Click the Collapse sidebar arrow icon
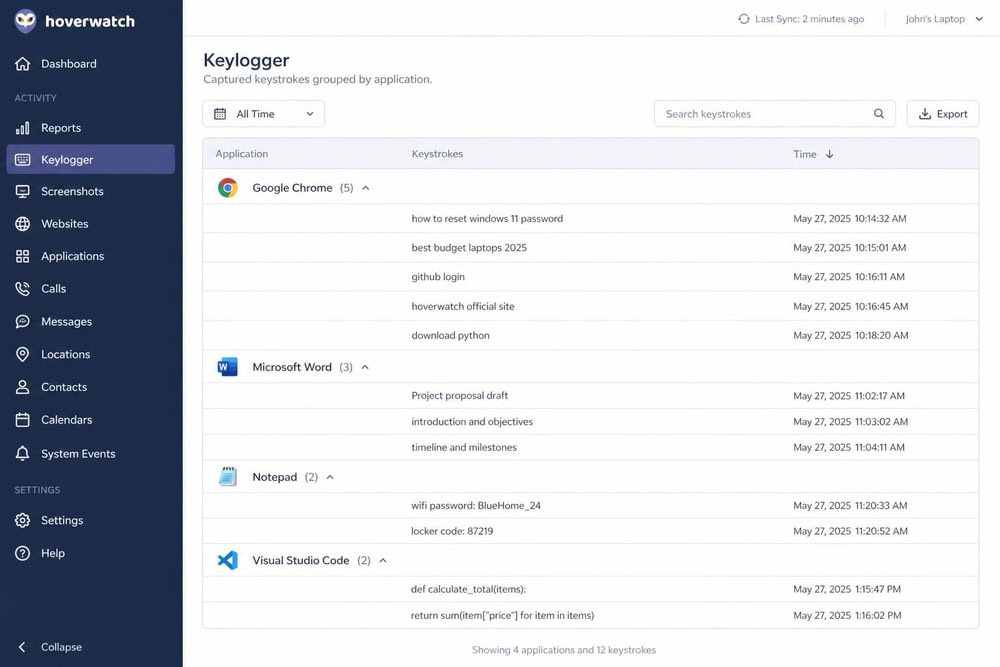Image resolution: width=1000 pixels, height=667 pixels. 22,647
